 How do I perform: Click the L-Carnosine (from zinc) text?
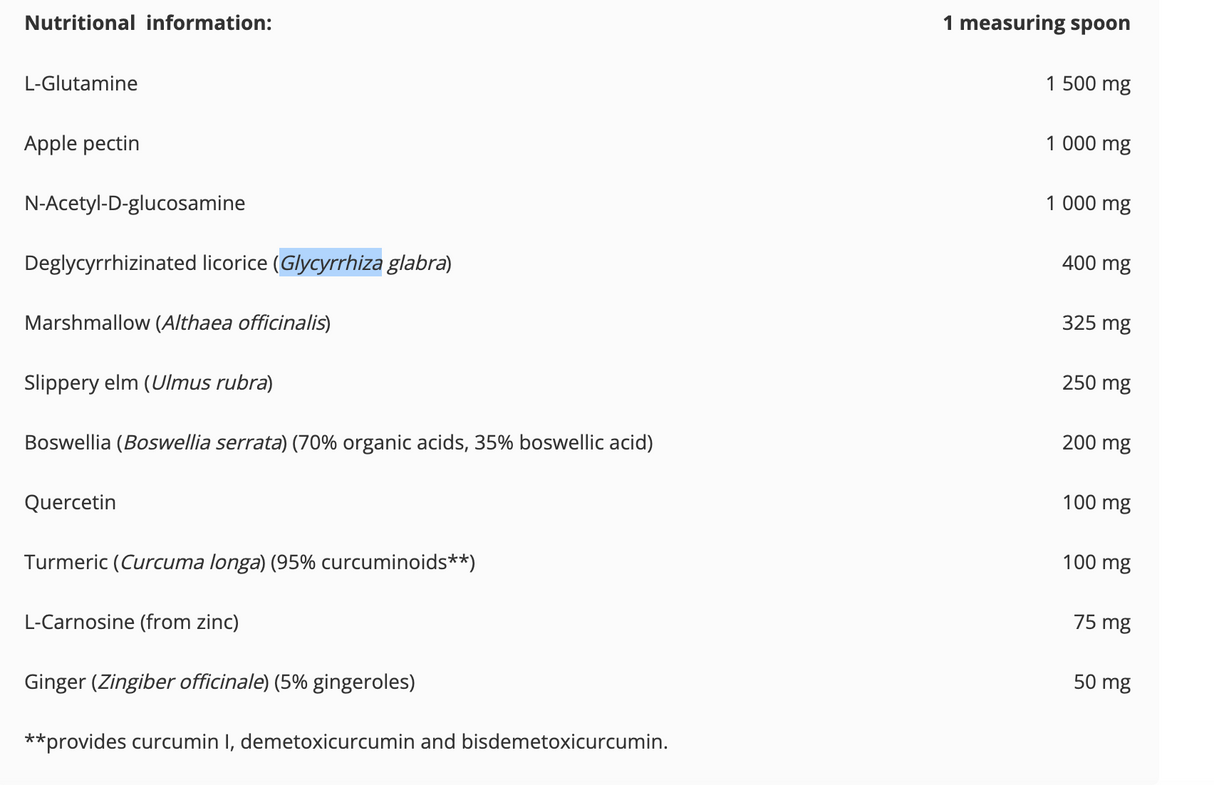(132, 622)
